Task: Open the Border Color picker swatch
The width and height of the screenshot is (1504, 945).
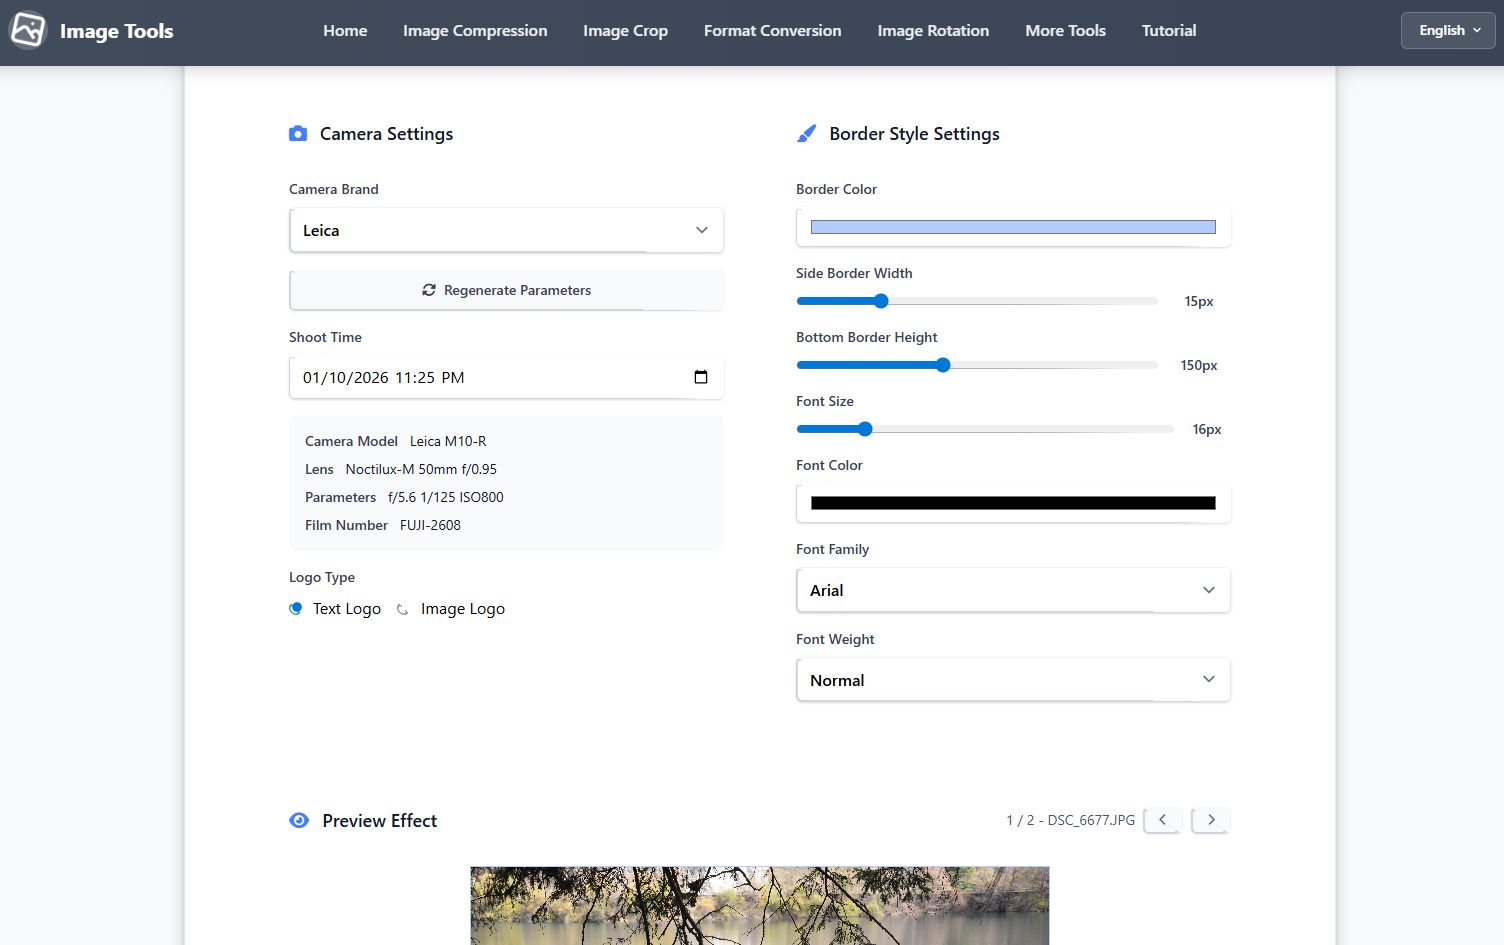Action: pos(1013,227)
